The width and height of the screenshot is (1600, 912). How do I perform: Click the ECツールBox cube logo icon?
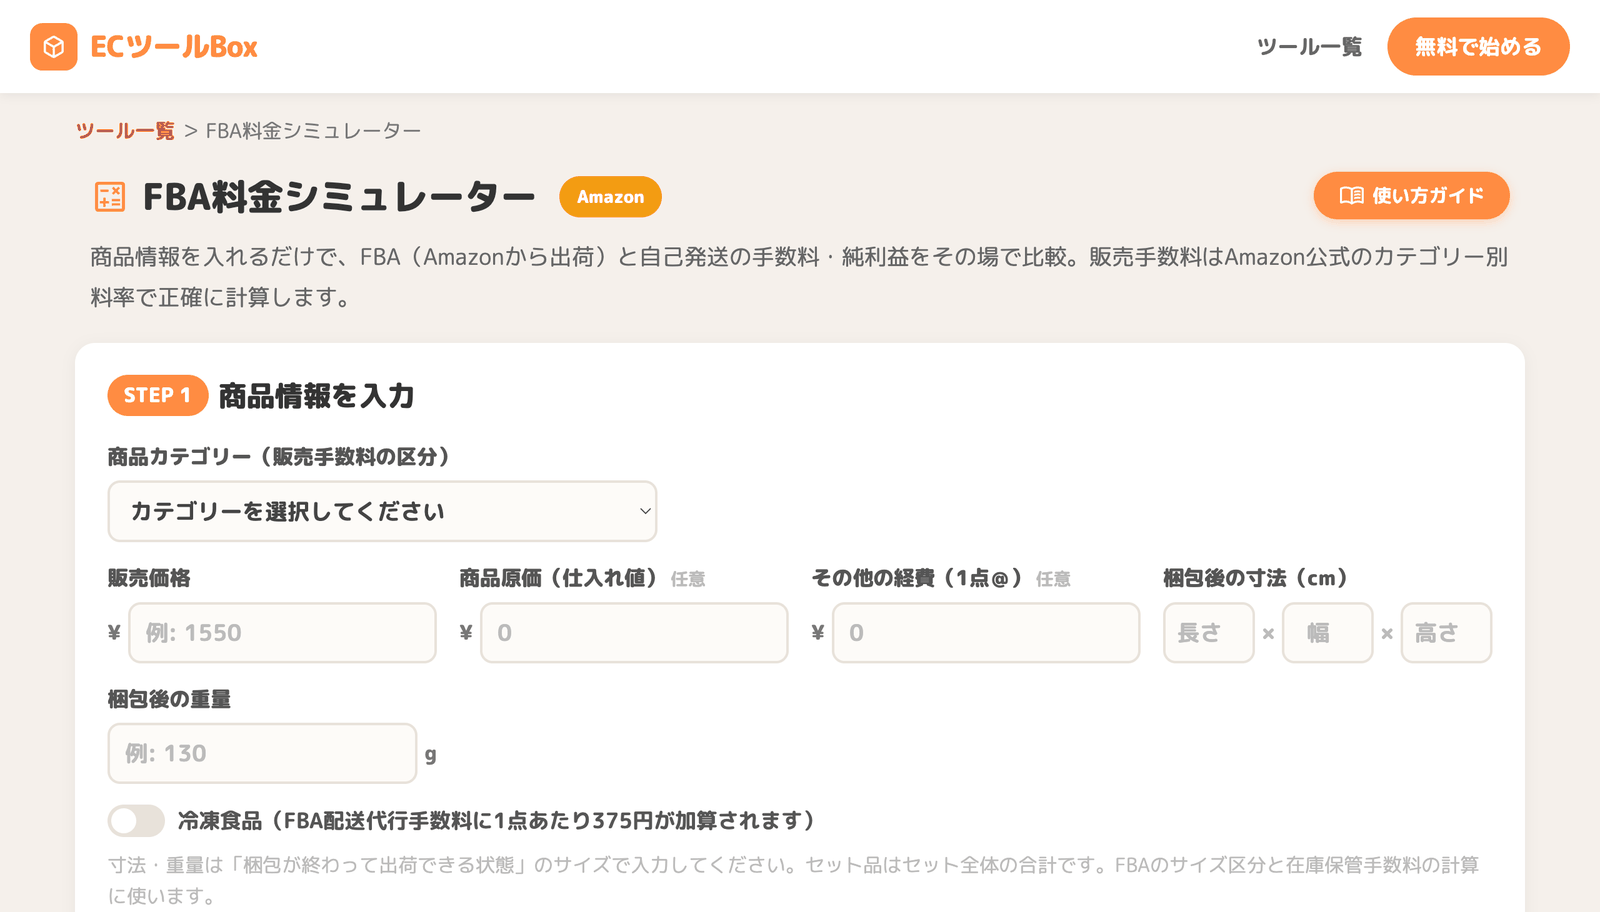point(54,47)
